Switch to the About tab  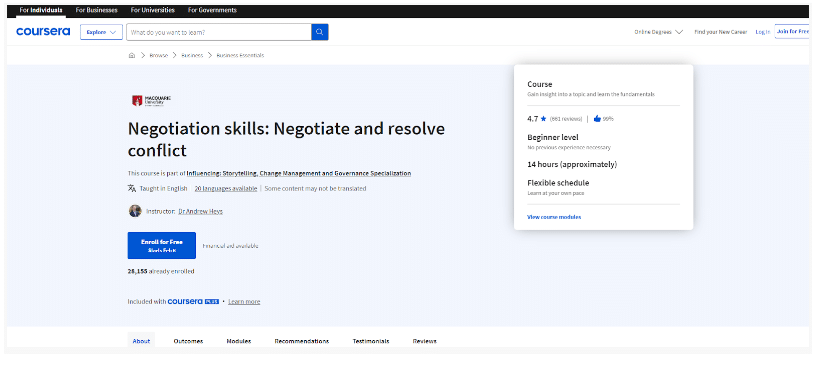[141, 341]
